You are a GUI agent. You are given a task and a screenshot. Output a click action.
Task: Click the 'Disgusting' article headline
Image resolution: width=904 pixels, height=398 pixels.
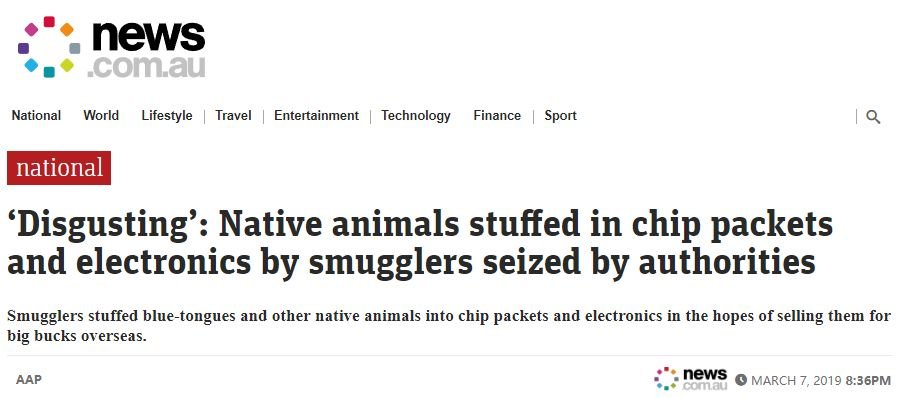click(x=420, y=242)
